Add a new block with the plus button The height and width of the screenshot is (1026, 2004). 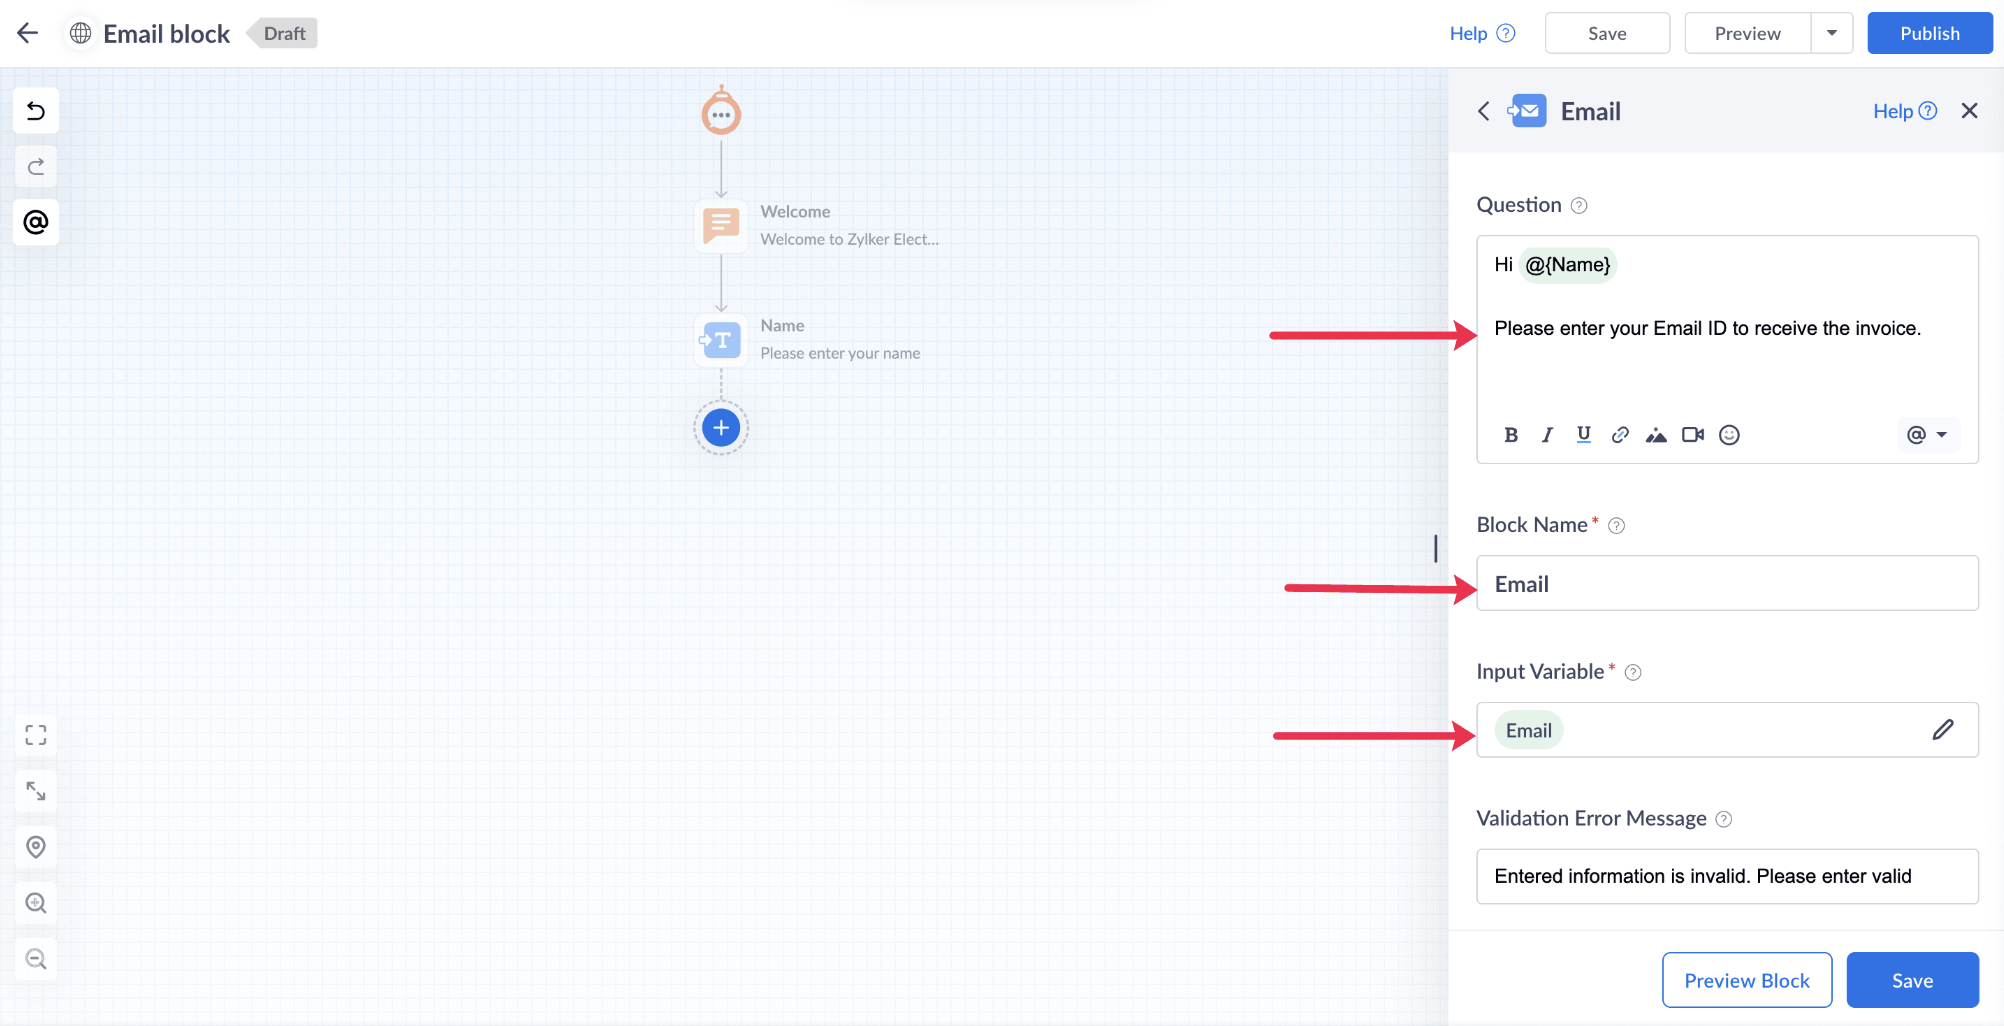tap(721, 428)
